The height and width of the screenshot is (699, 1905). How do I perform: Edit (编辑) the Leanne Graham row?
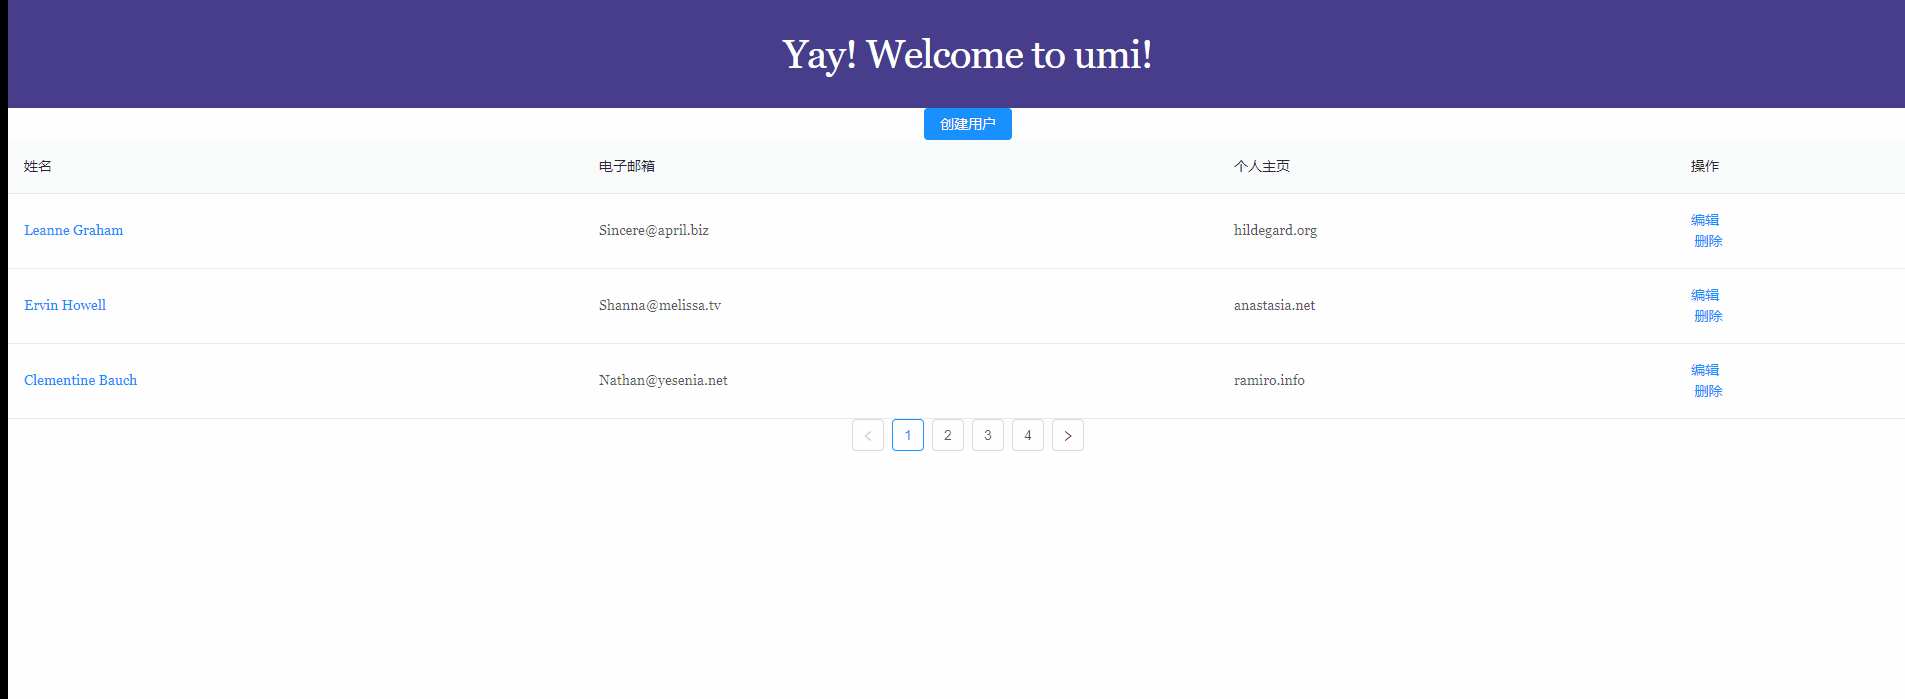tap(1705, 220)
